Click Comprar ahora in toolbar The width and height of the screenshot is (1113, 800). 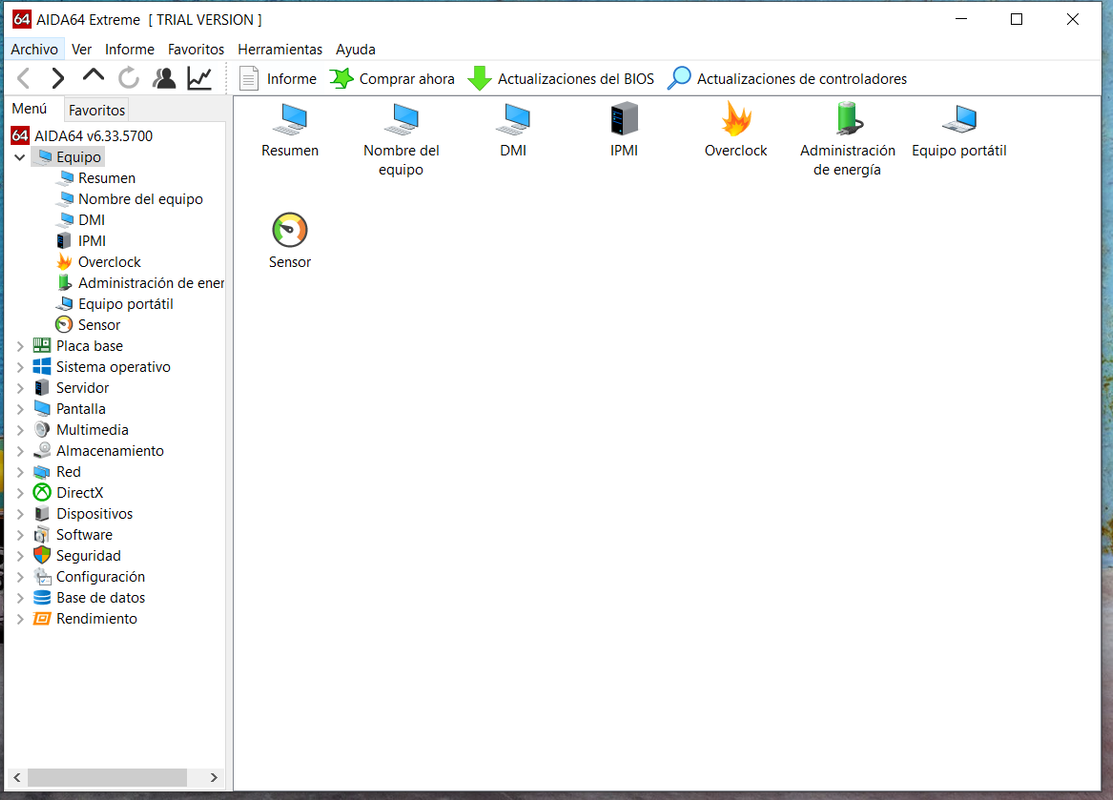392,79
